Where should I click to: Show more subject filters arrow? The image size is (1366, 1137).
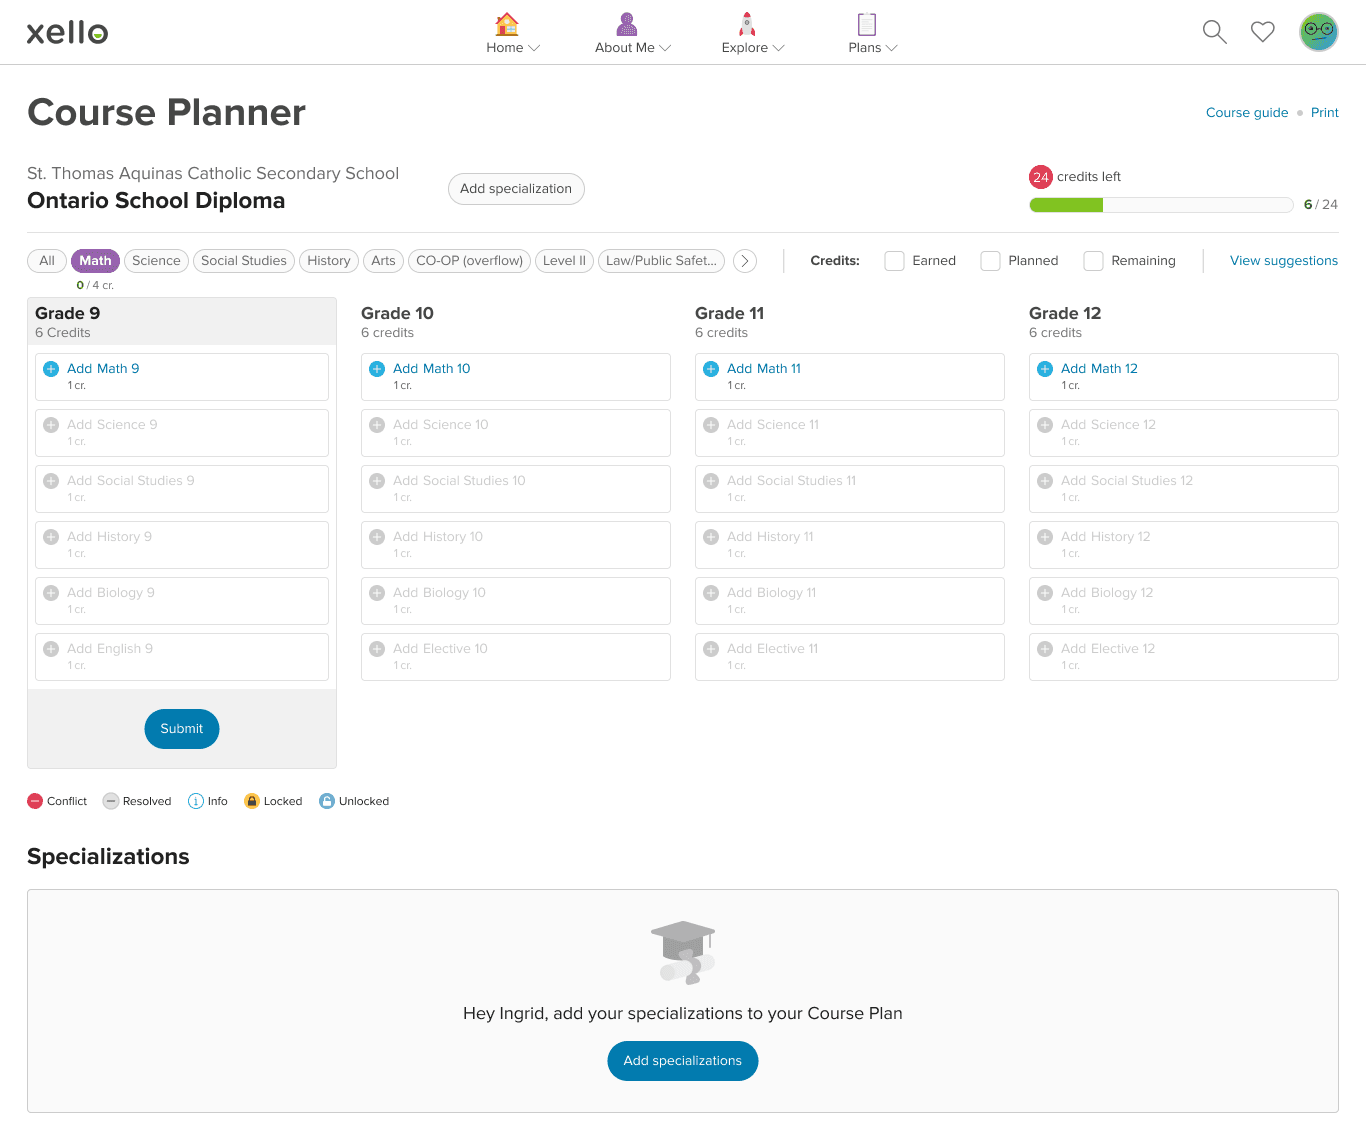click(745, 261)
